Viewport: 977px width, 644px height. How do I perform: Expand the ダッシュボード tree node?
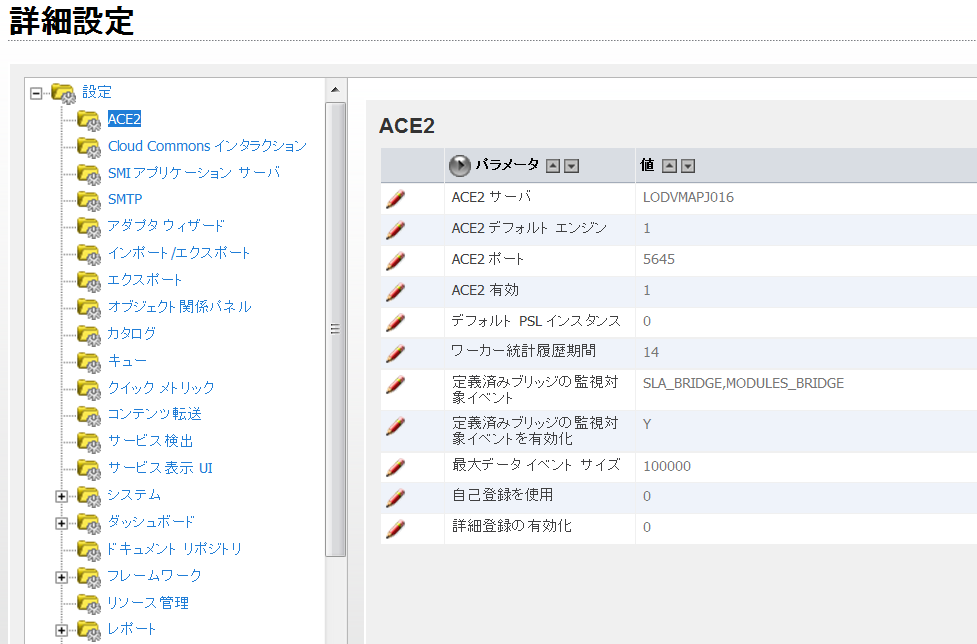click(x=62, y=522)
